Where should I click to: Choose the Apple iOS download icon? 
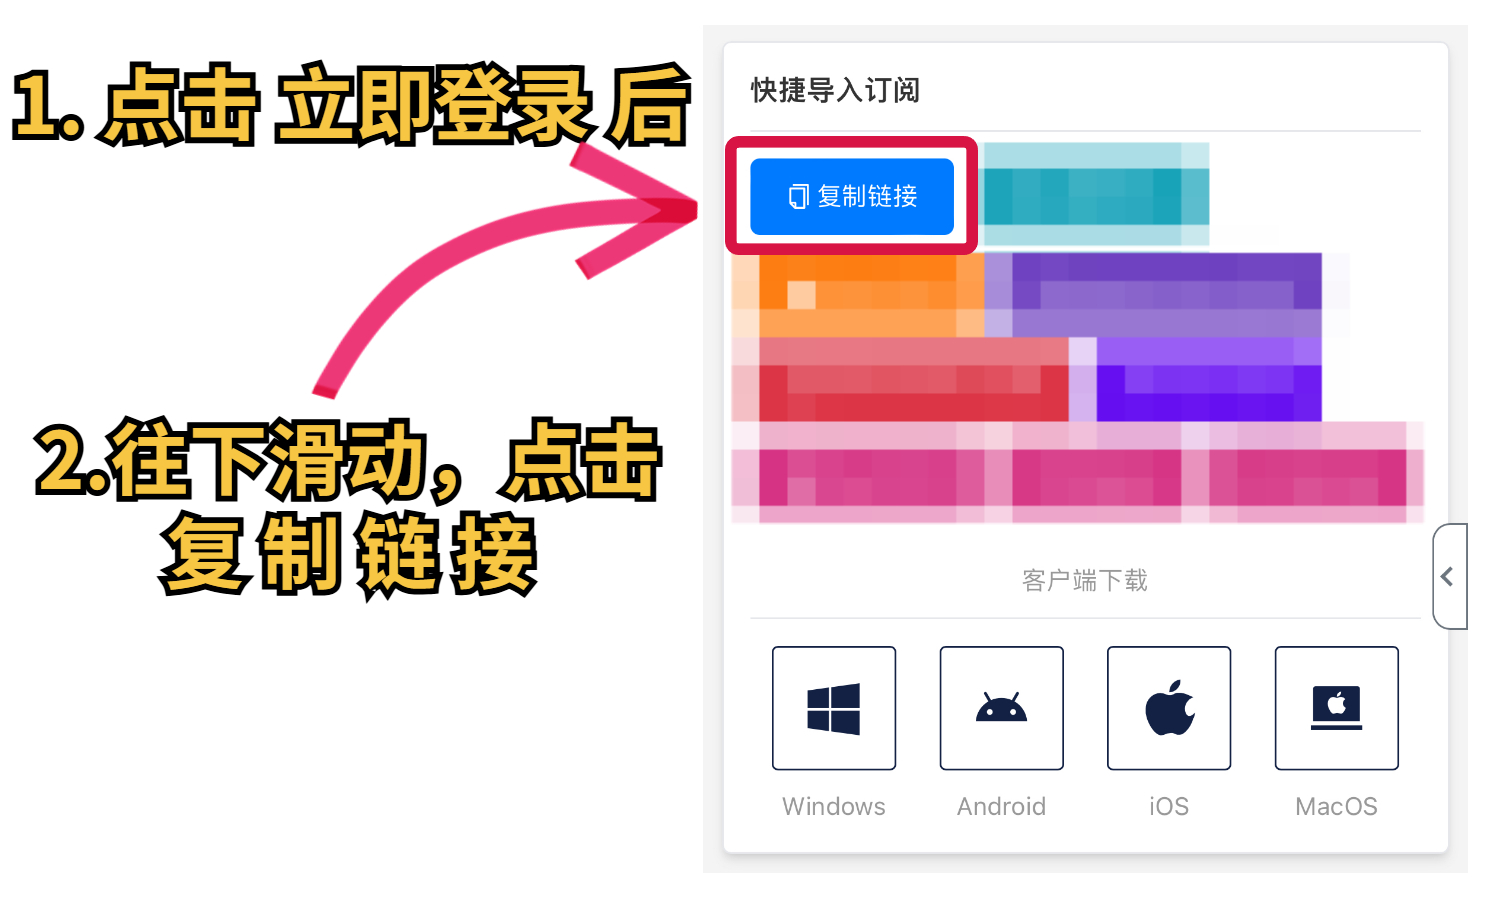coord(1169,708)
